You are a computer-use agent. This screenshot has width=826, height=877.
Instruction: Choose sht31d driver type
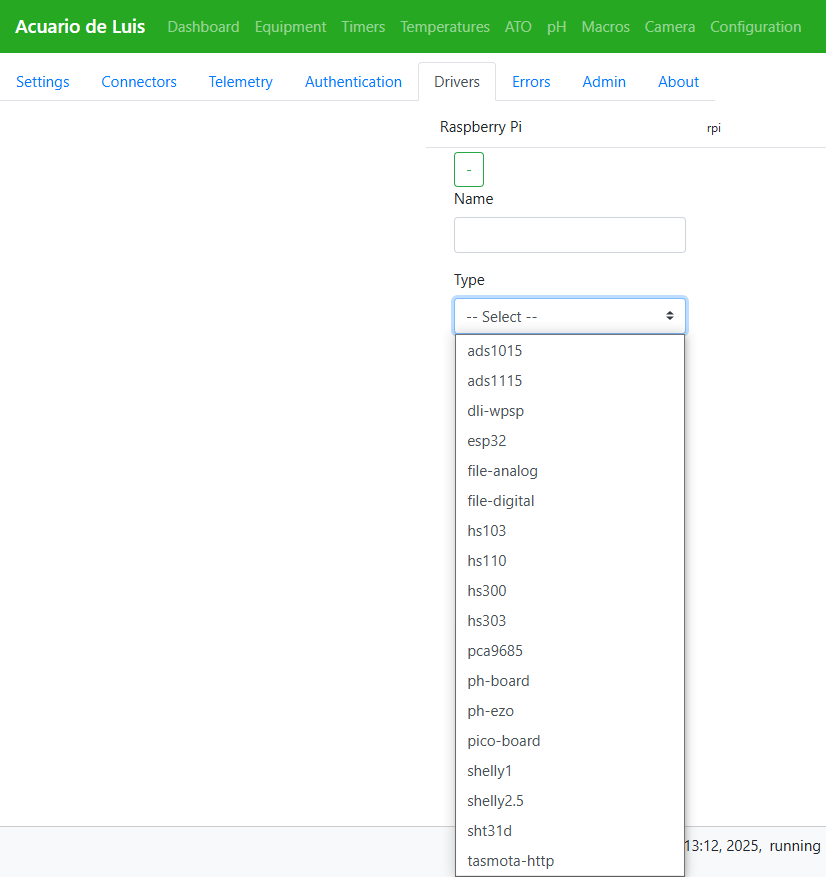[x=569, y=831]
